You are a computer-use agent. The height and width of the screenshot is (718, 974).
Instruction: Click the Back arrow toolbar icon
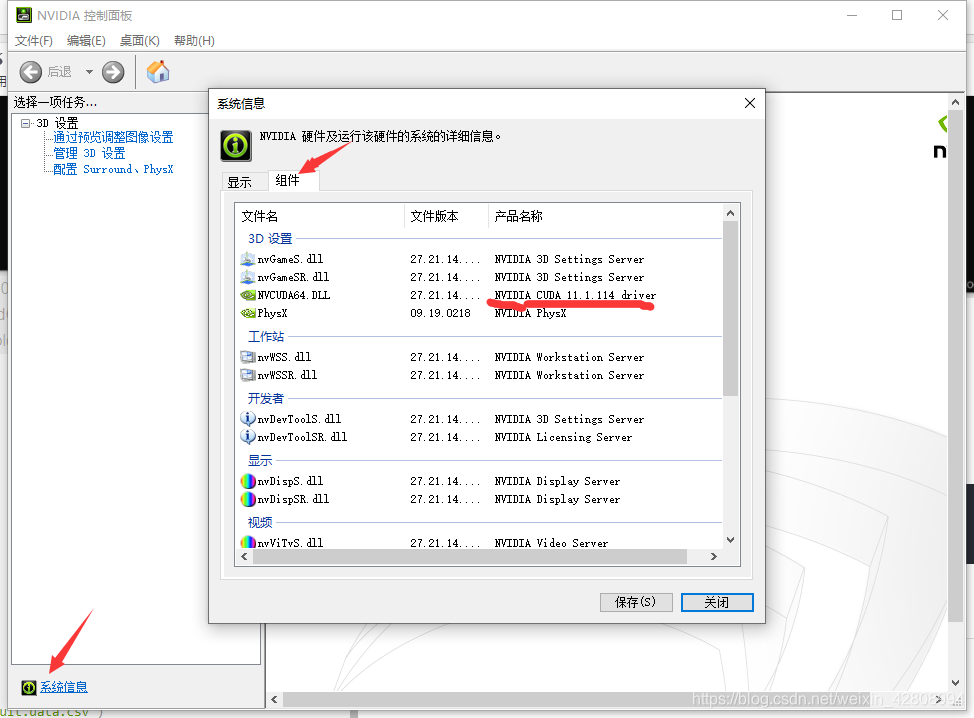coord(30,72)
